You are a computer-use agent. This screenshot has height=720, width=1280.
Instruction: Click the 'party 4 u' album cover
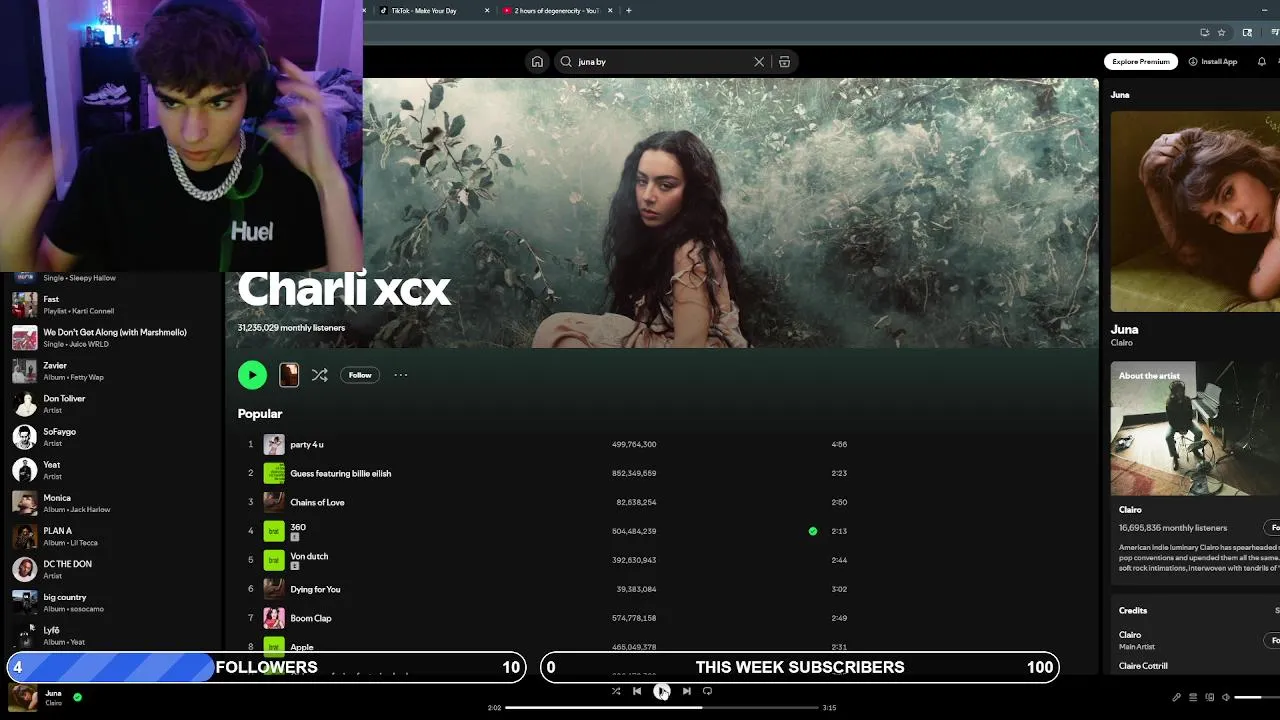pos(274,444)
